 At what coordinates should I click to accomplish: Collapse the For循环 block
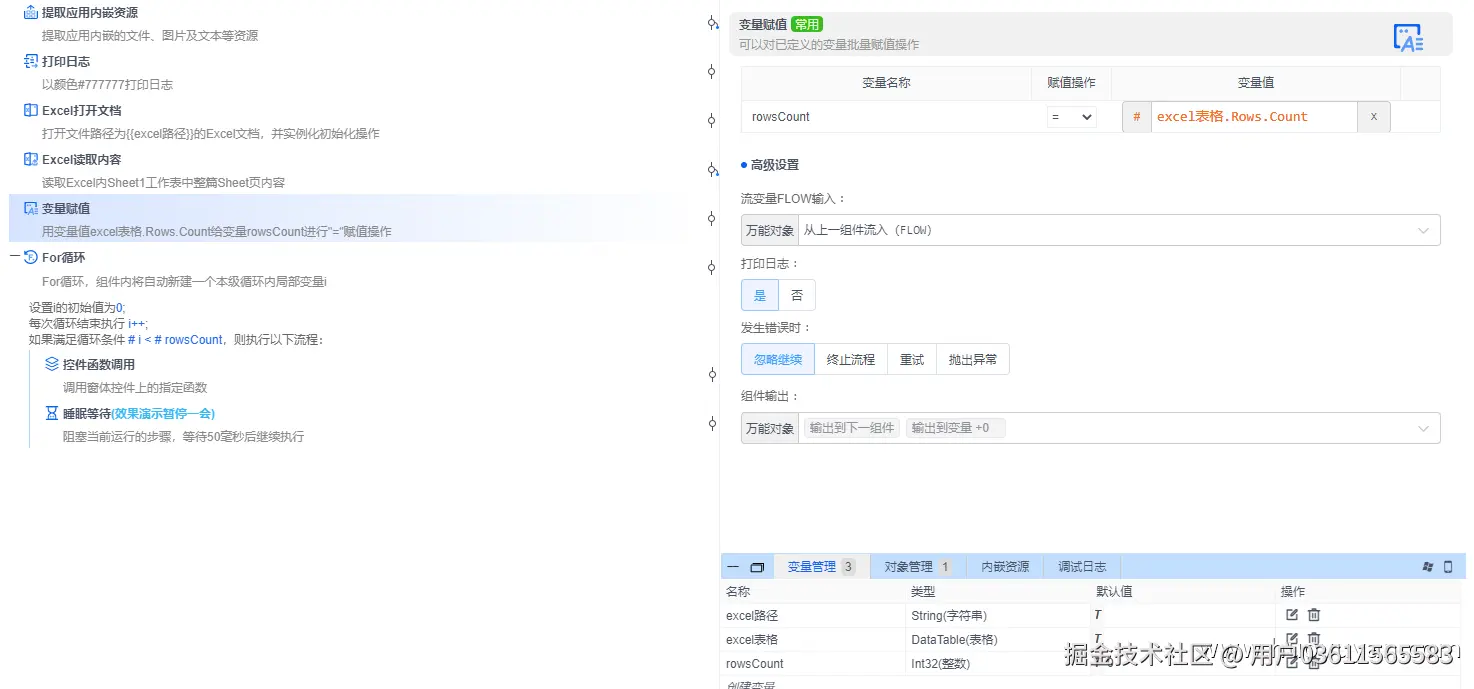(x=15, y=258)
